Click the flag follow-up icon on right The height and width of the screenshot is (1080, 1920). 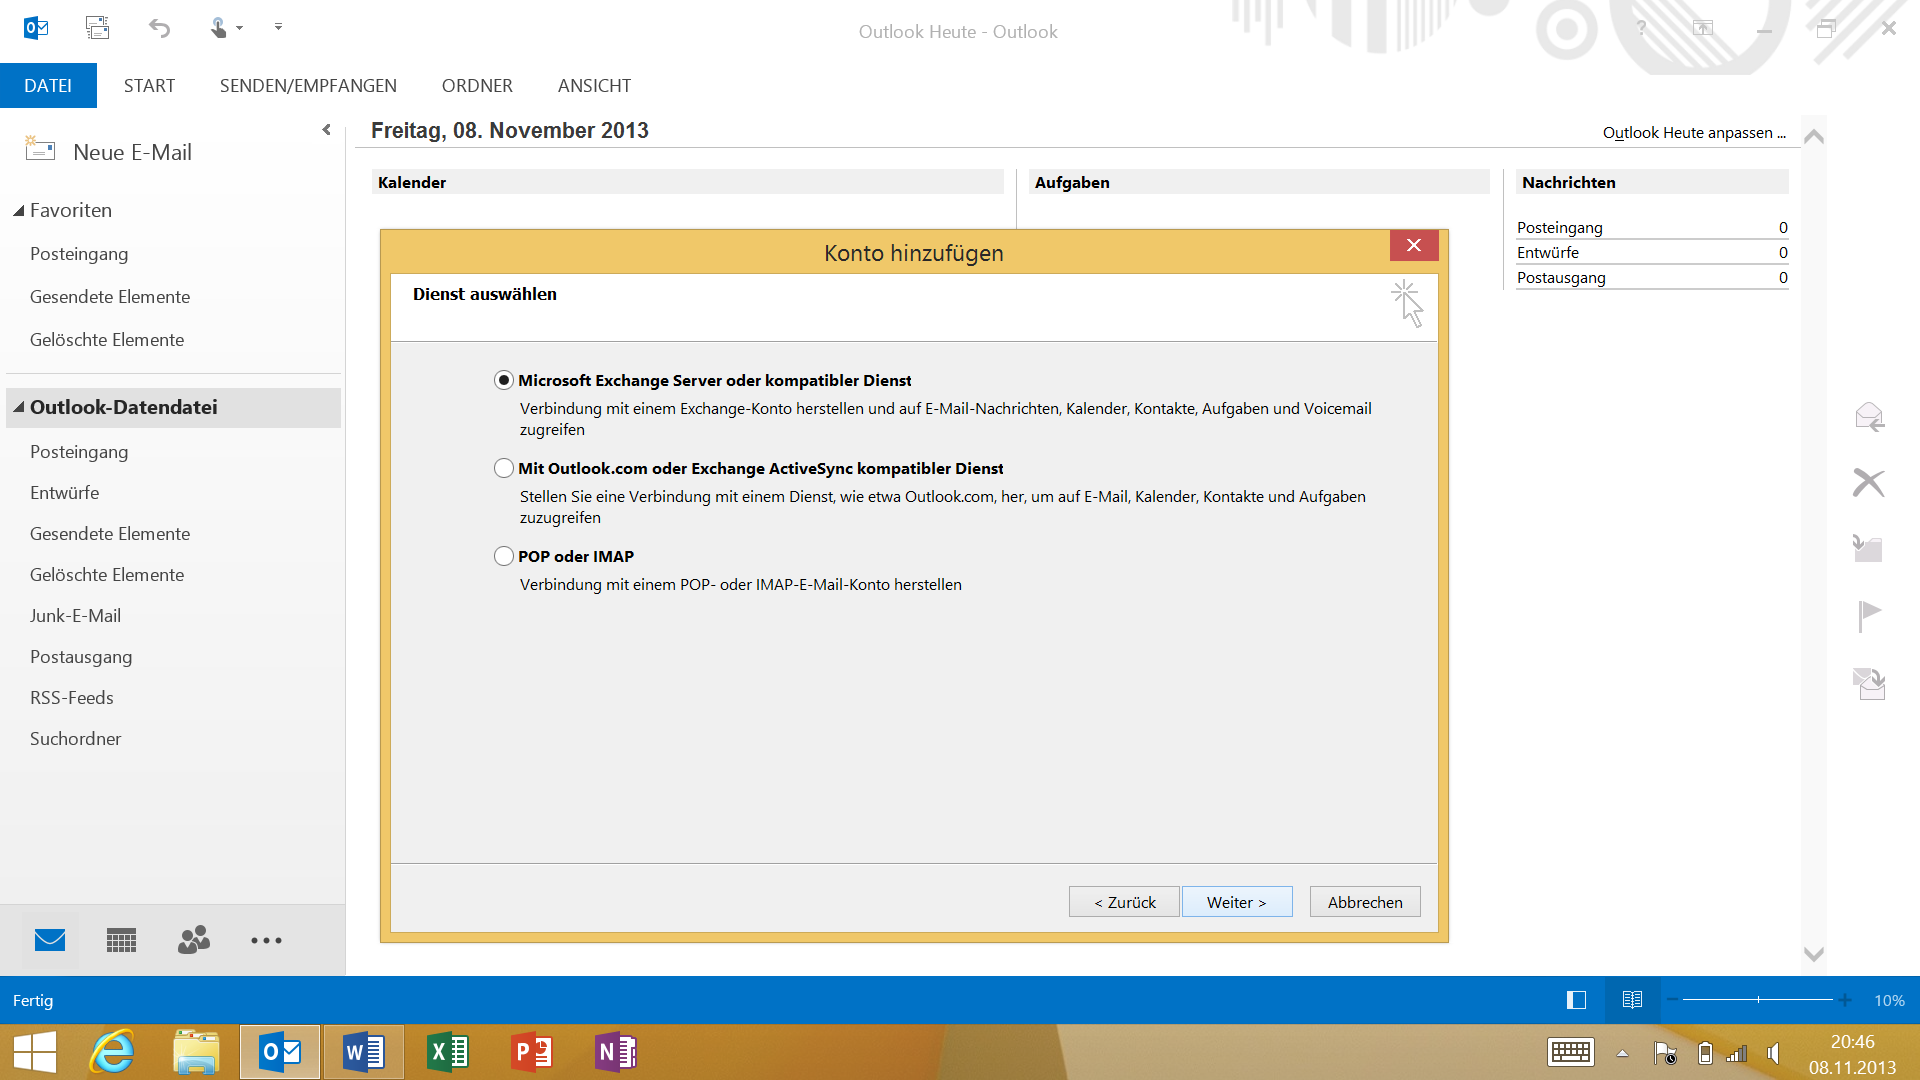click(x=1868, y=615)
